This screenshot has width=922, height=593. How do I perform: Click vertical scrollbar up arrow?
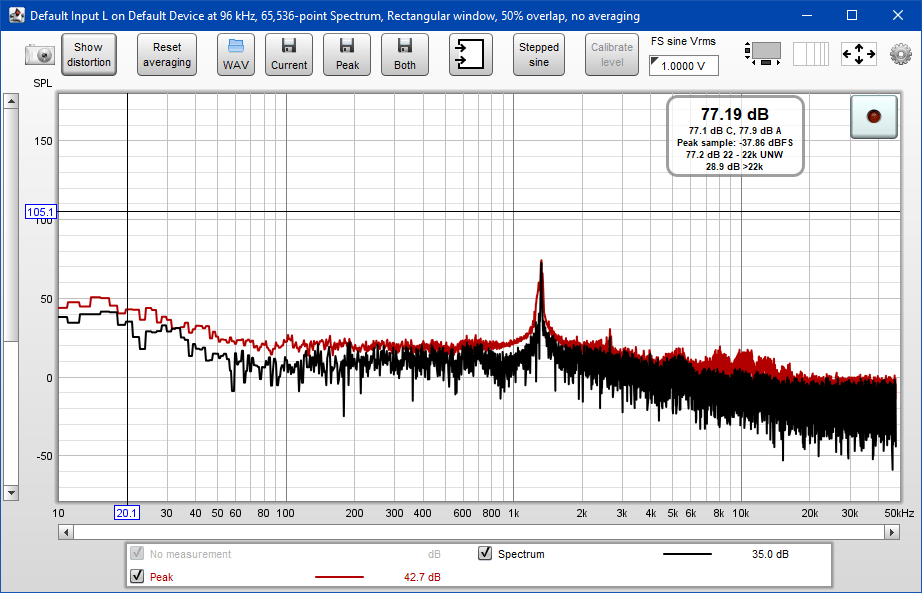click(11, 101)
